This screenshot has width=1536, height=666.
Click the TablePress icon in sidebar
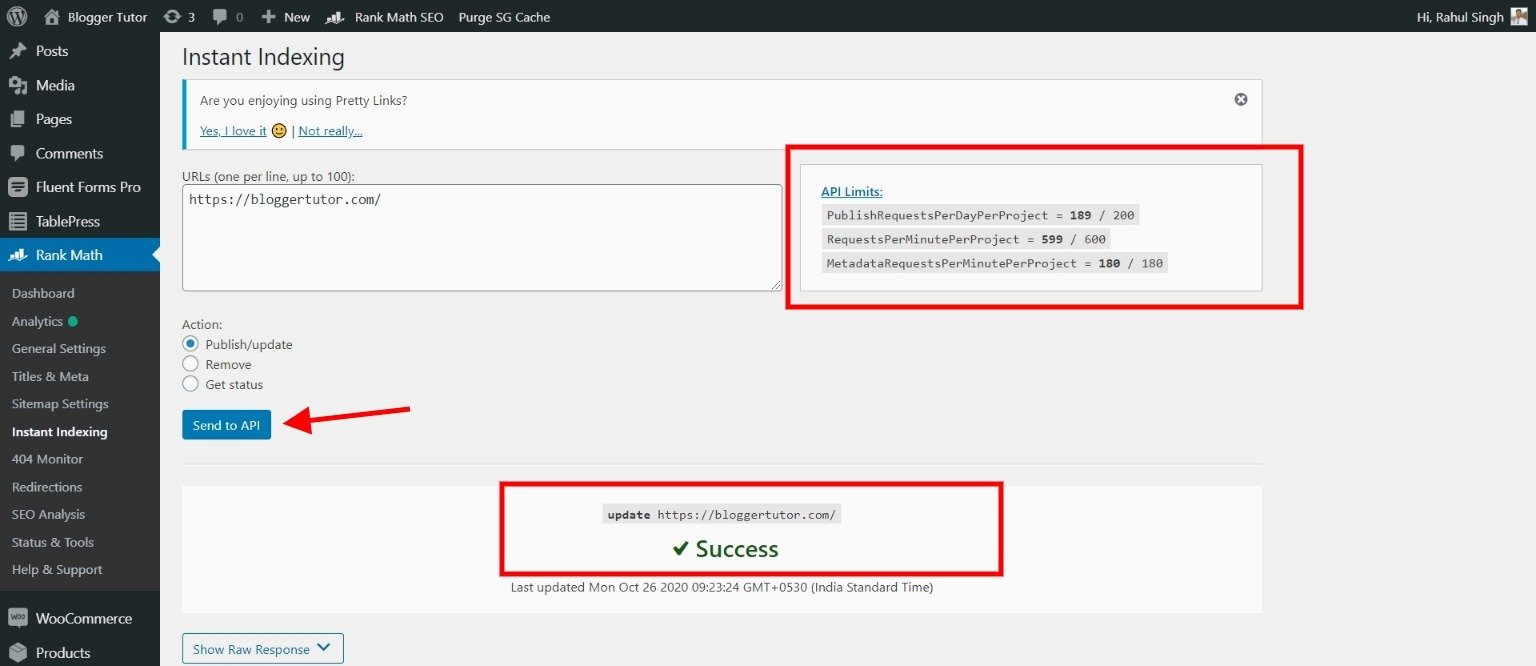[x=18, y=221]
